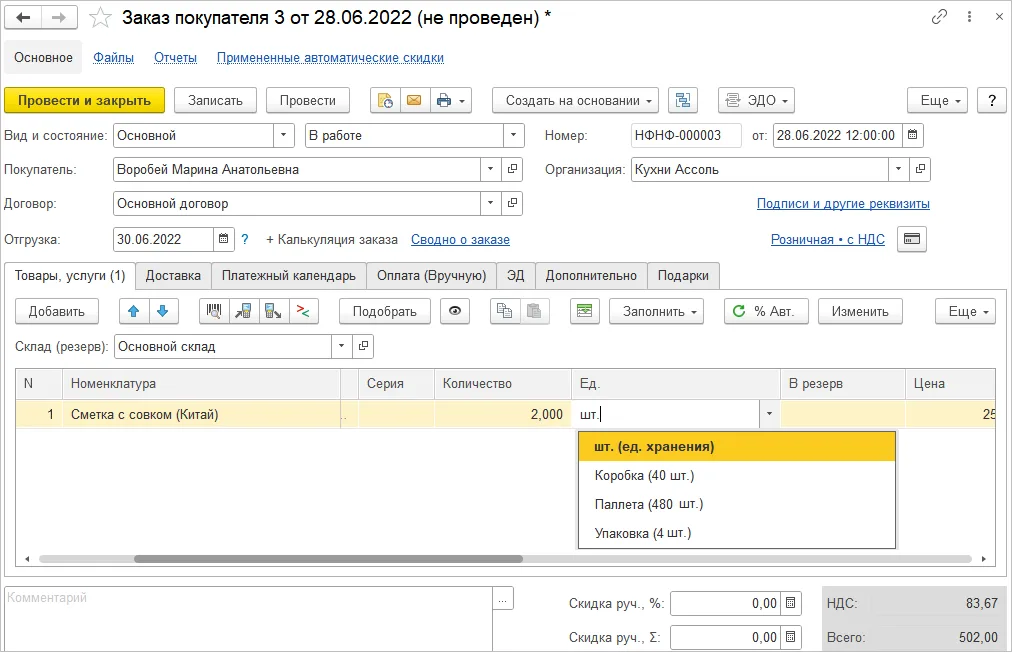Click the Добавить row button
This screenshot has width=1012, height=652.
click(57, 311)
